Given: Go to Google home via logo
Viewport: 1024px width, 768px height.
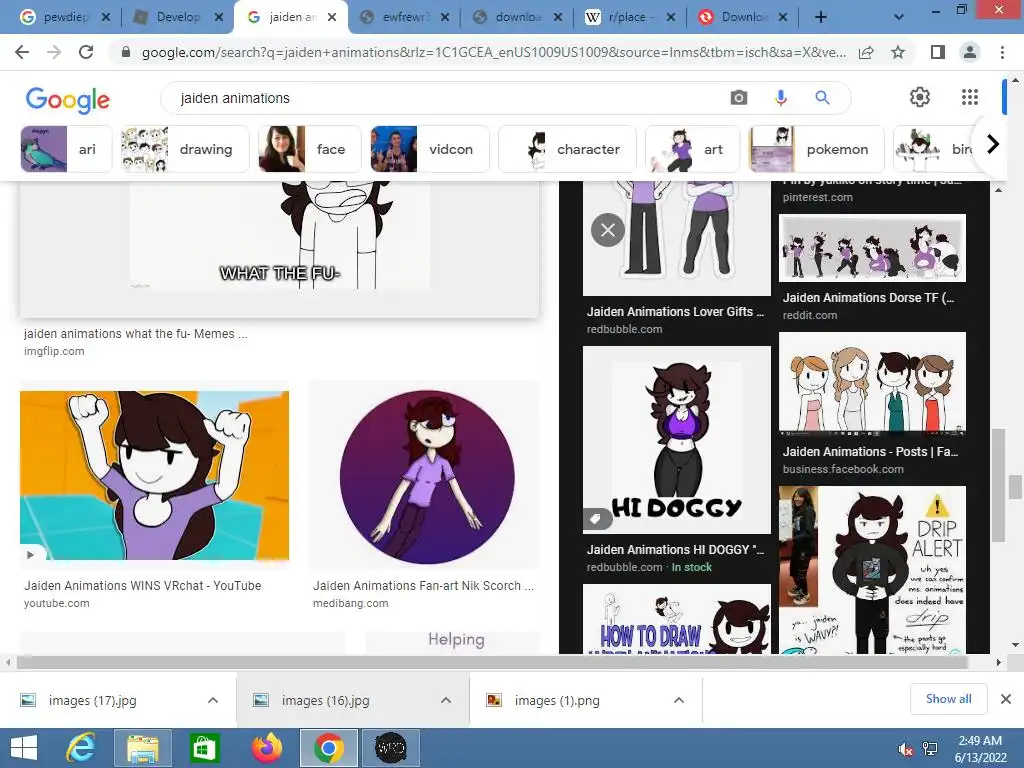Looking at the screenshot, I should click(68, 99).
